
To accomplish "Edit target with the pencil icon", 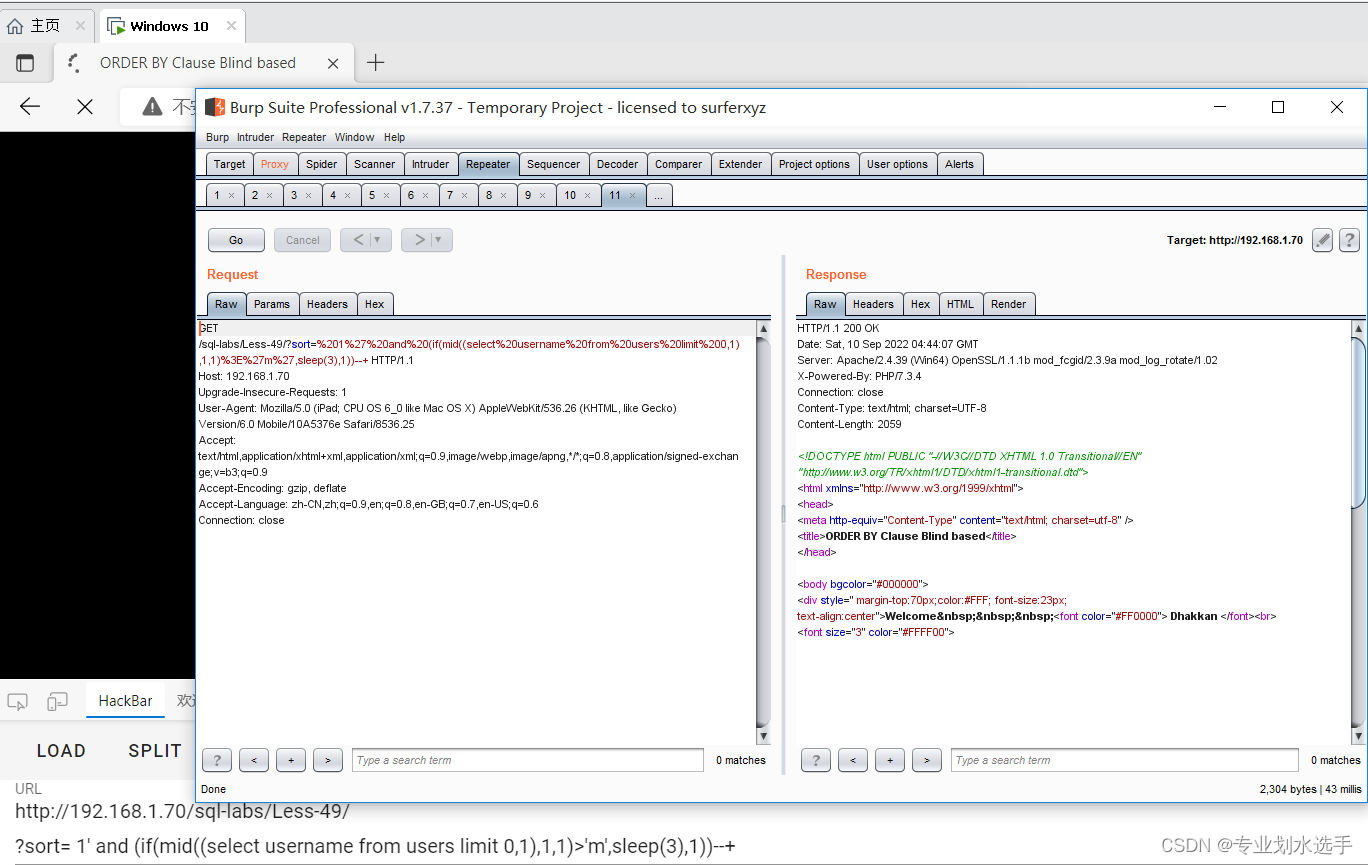I will [x=1322, y=240].
